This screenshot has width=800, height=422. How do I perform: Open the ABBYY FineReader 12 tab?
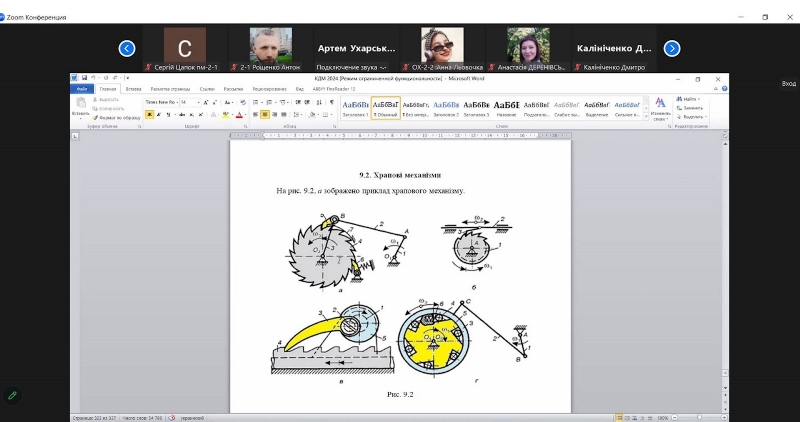(334, 89)
